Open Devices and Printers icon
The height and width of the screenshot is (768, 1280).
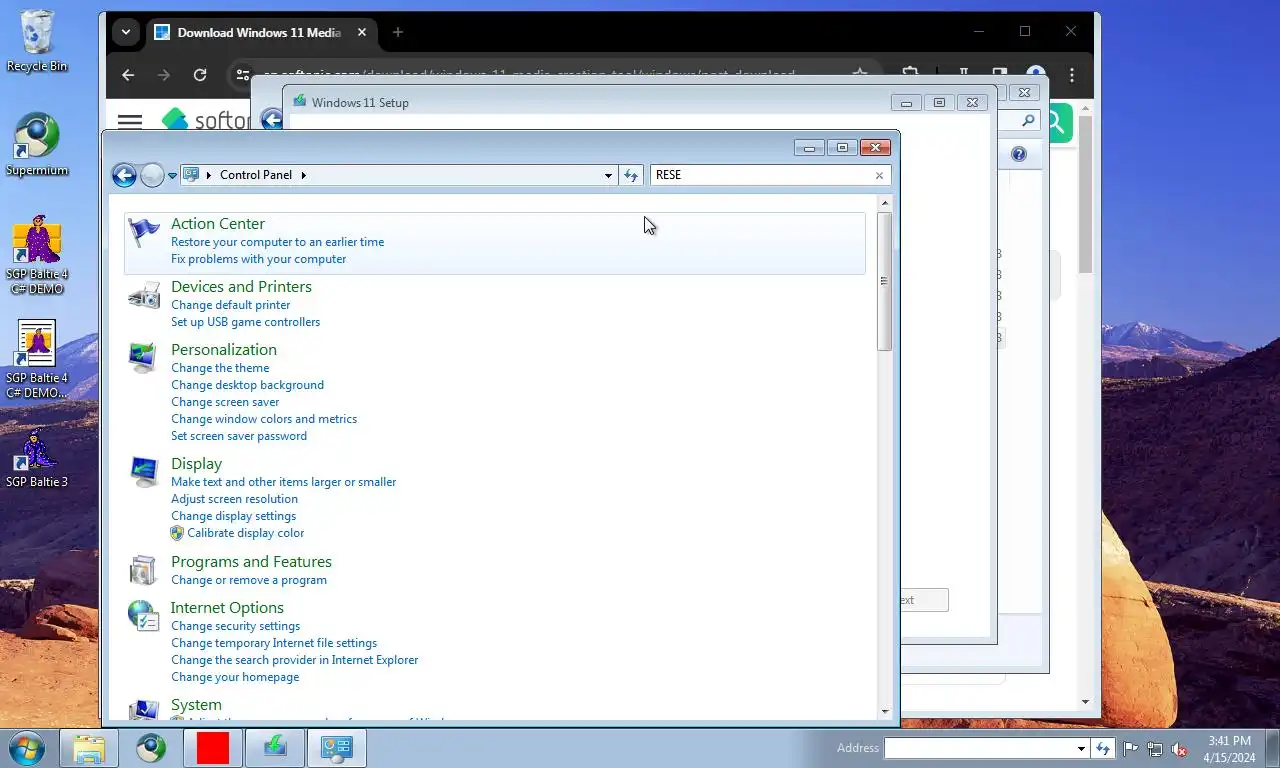(144, 295)
